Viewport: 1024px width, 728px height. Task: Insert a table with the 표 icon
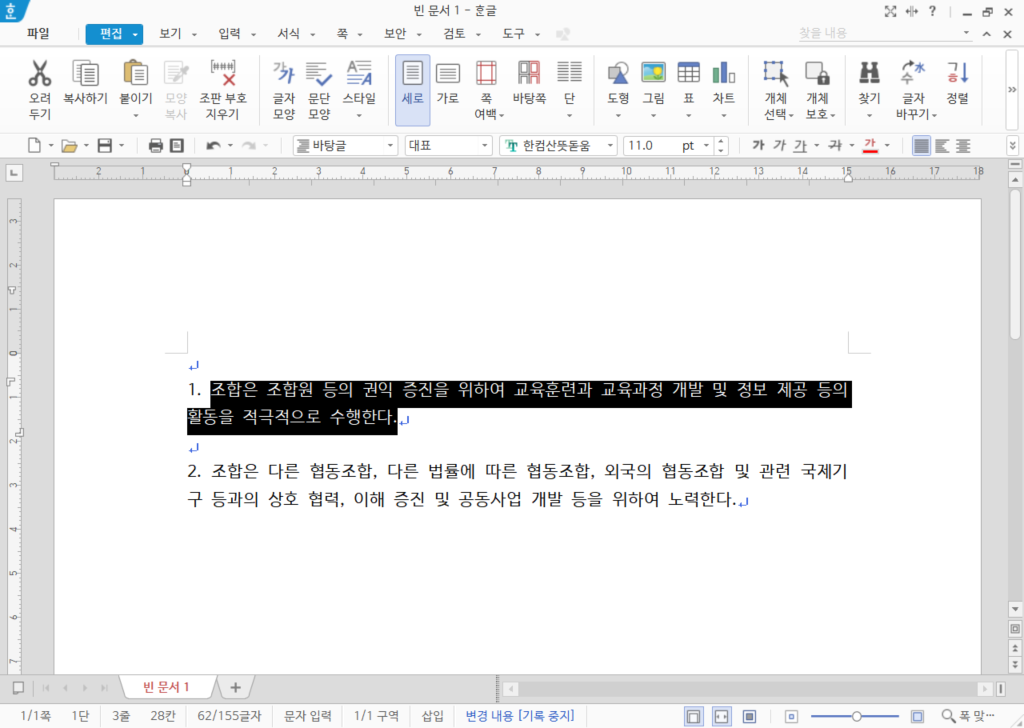coord(688,74)
